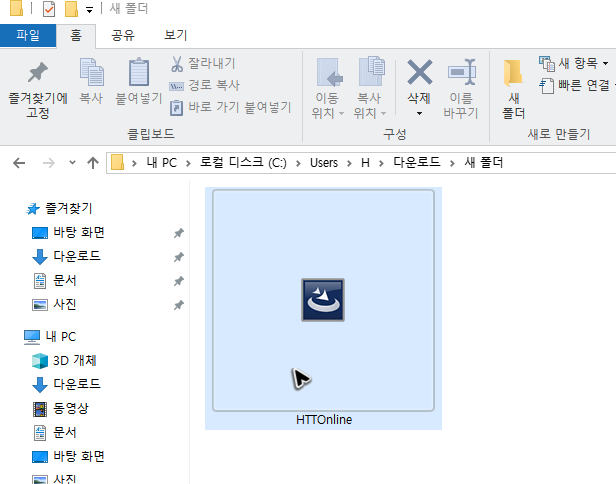Open 바탕 화면 under 내 PC
Screen dimensions: 616x484
coord(68,456)
